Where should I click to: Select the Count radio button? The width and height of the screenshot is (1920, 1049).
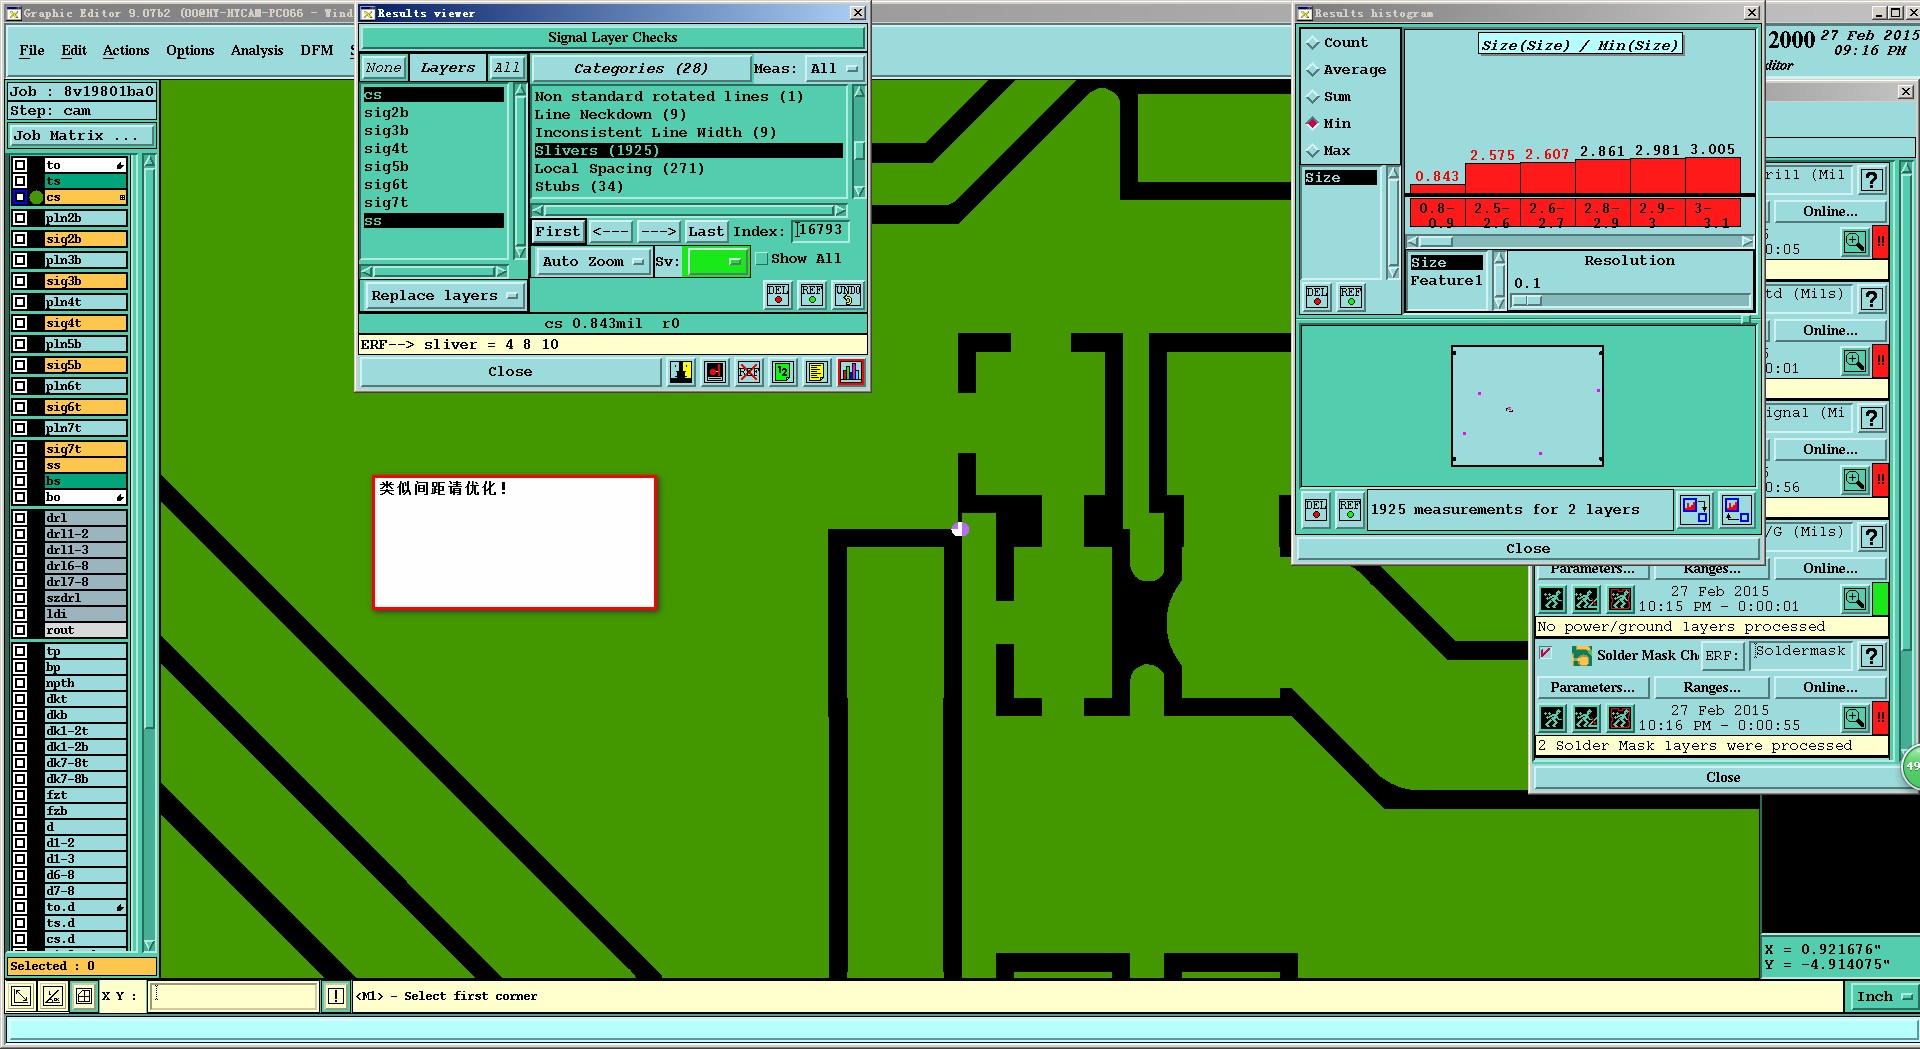[1313, 43]
